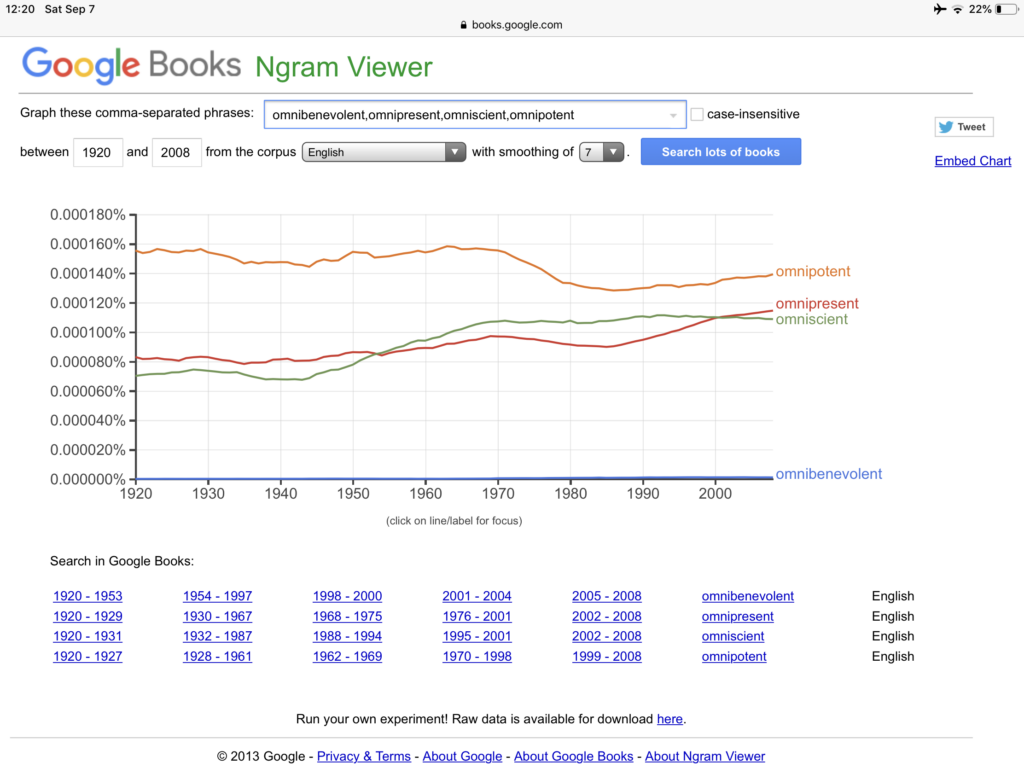The image size is (1024, 768).
Task: Click the end year 2008 field
Action: (177, 152)
